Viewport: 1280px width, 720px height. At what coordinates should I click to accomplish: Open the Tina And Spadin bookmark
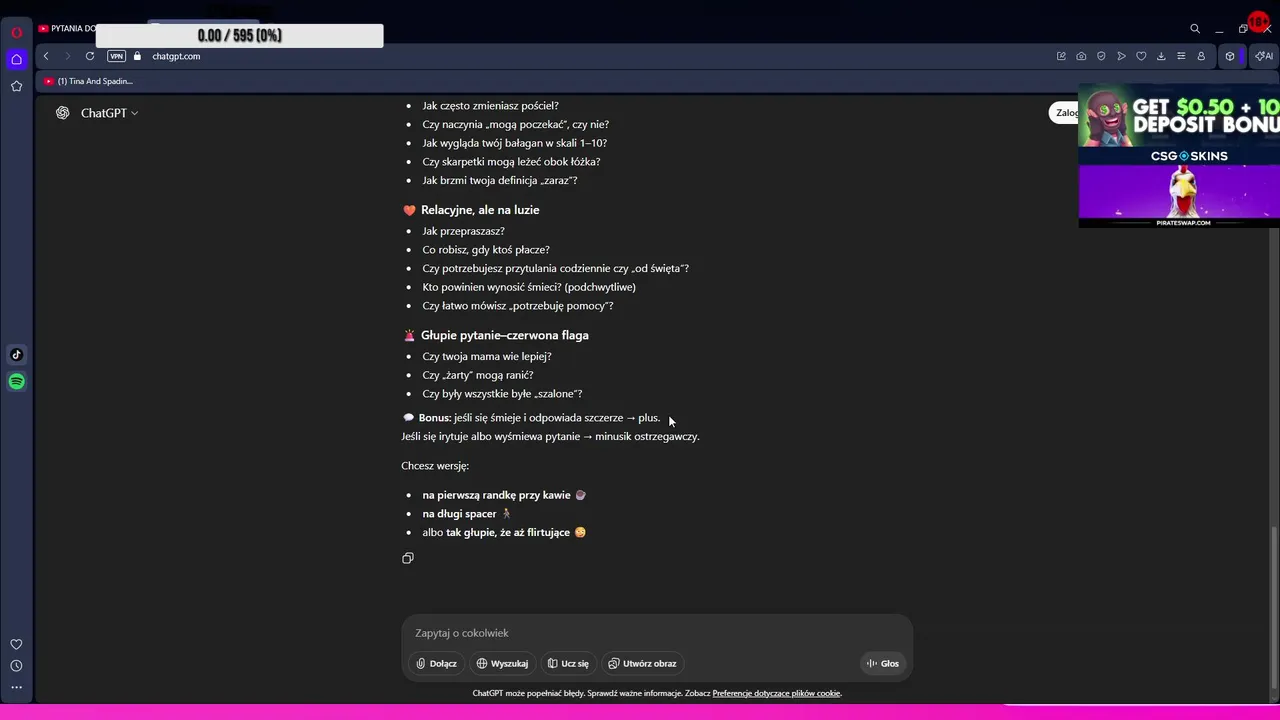click(88, 81)
